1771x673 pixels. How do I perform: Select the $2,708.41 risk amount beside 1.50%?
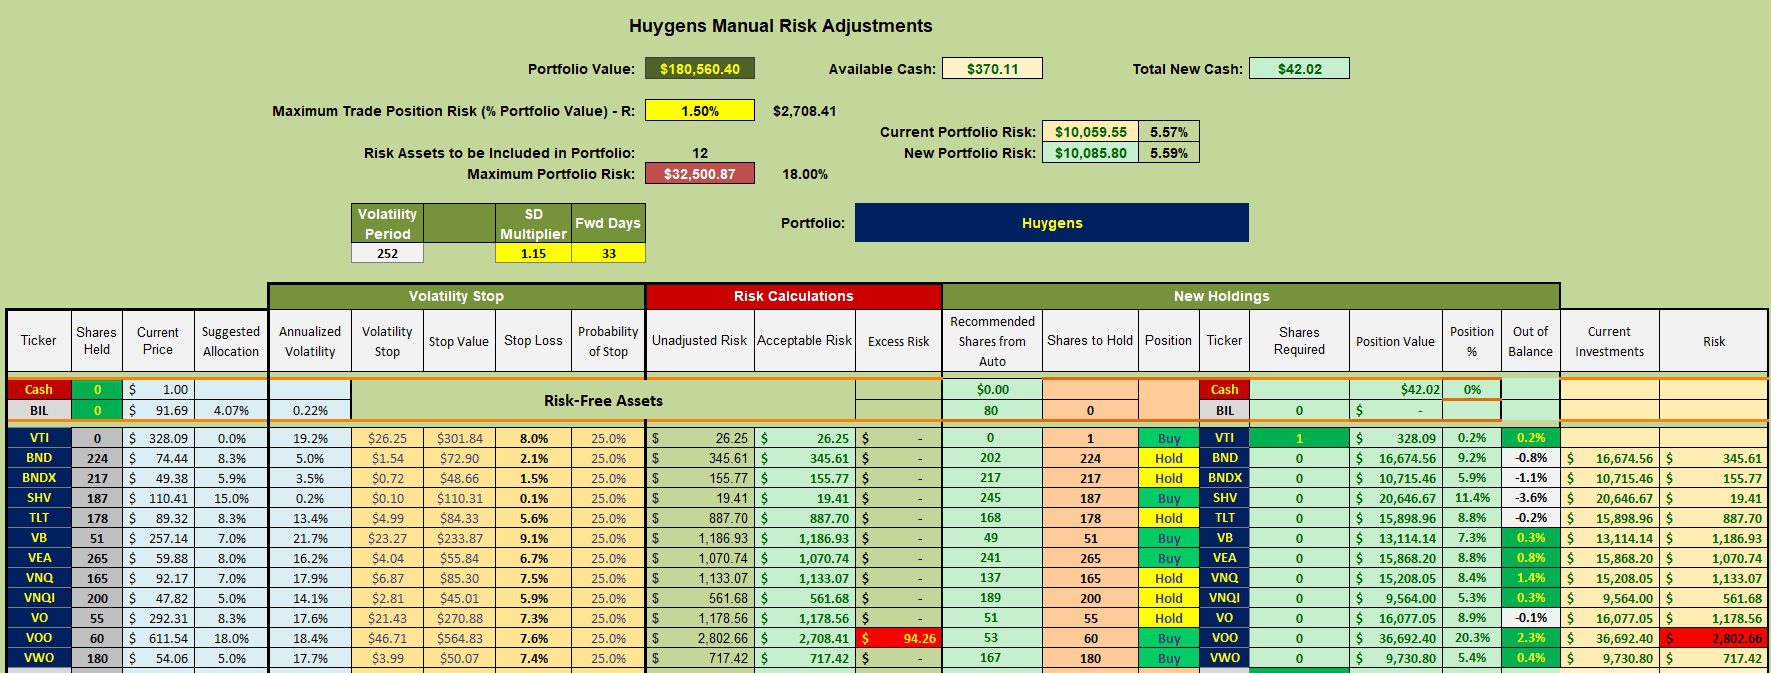click(x=804, y=111)
